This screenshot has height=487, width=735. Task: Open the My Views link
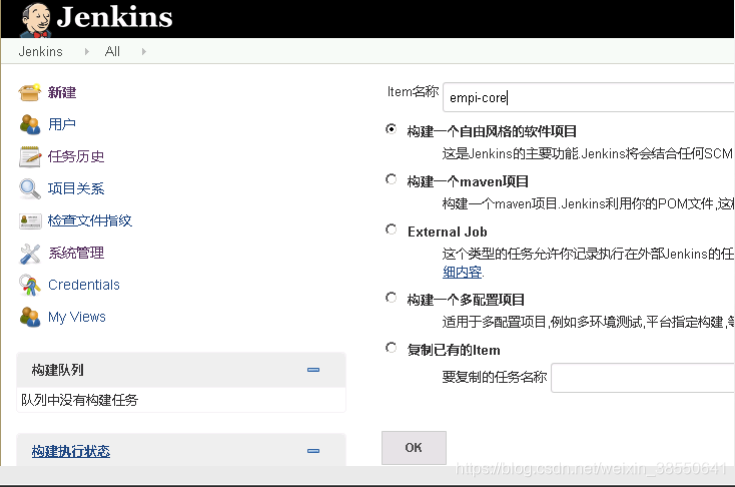pos(77,317)
